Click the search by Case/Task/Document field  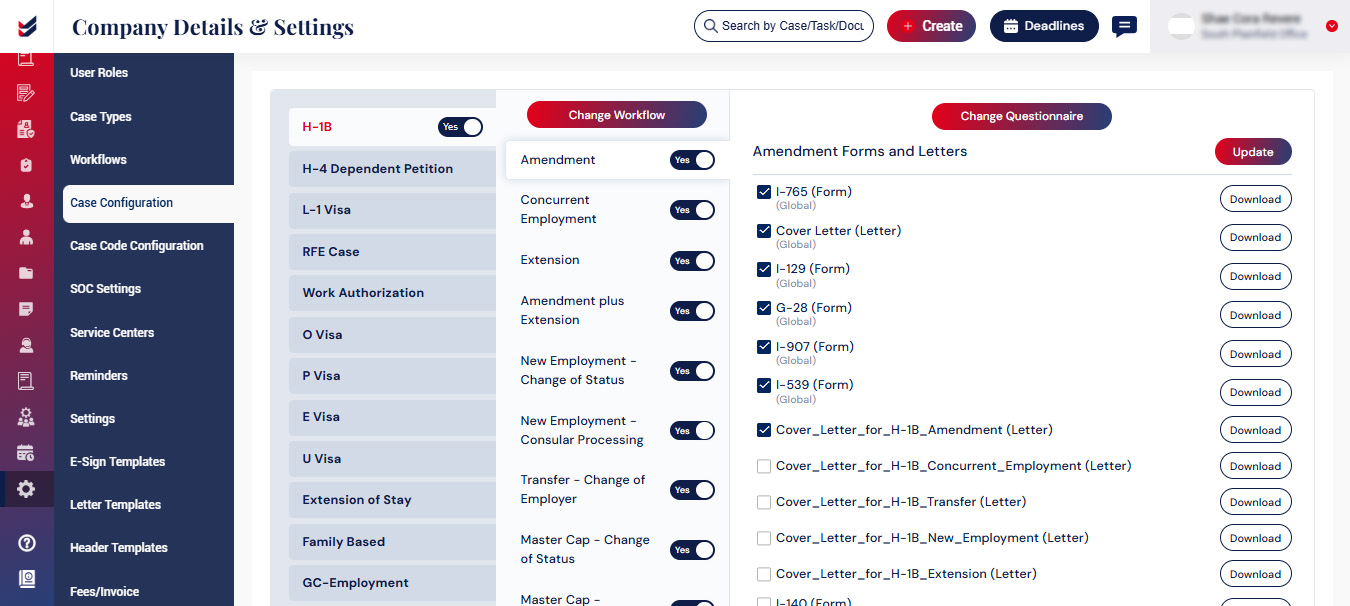pyautogui.click(x=784, y=26)
